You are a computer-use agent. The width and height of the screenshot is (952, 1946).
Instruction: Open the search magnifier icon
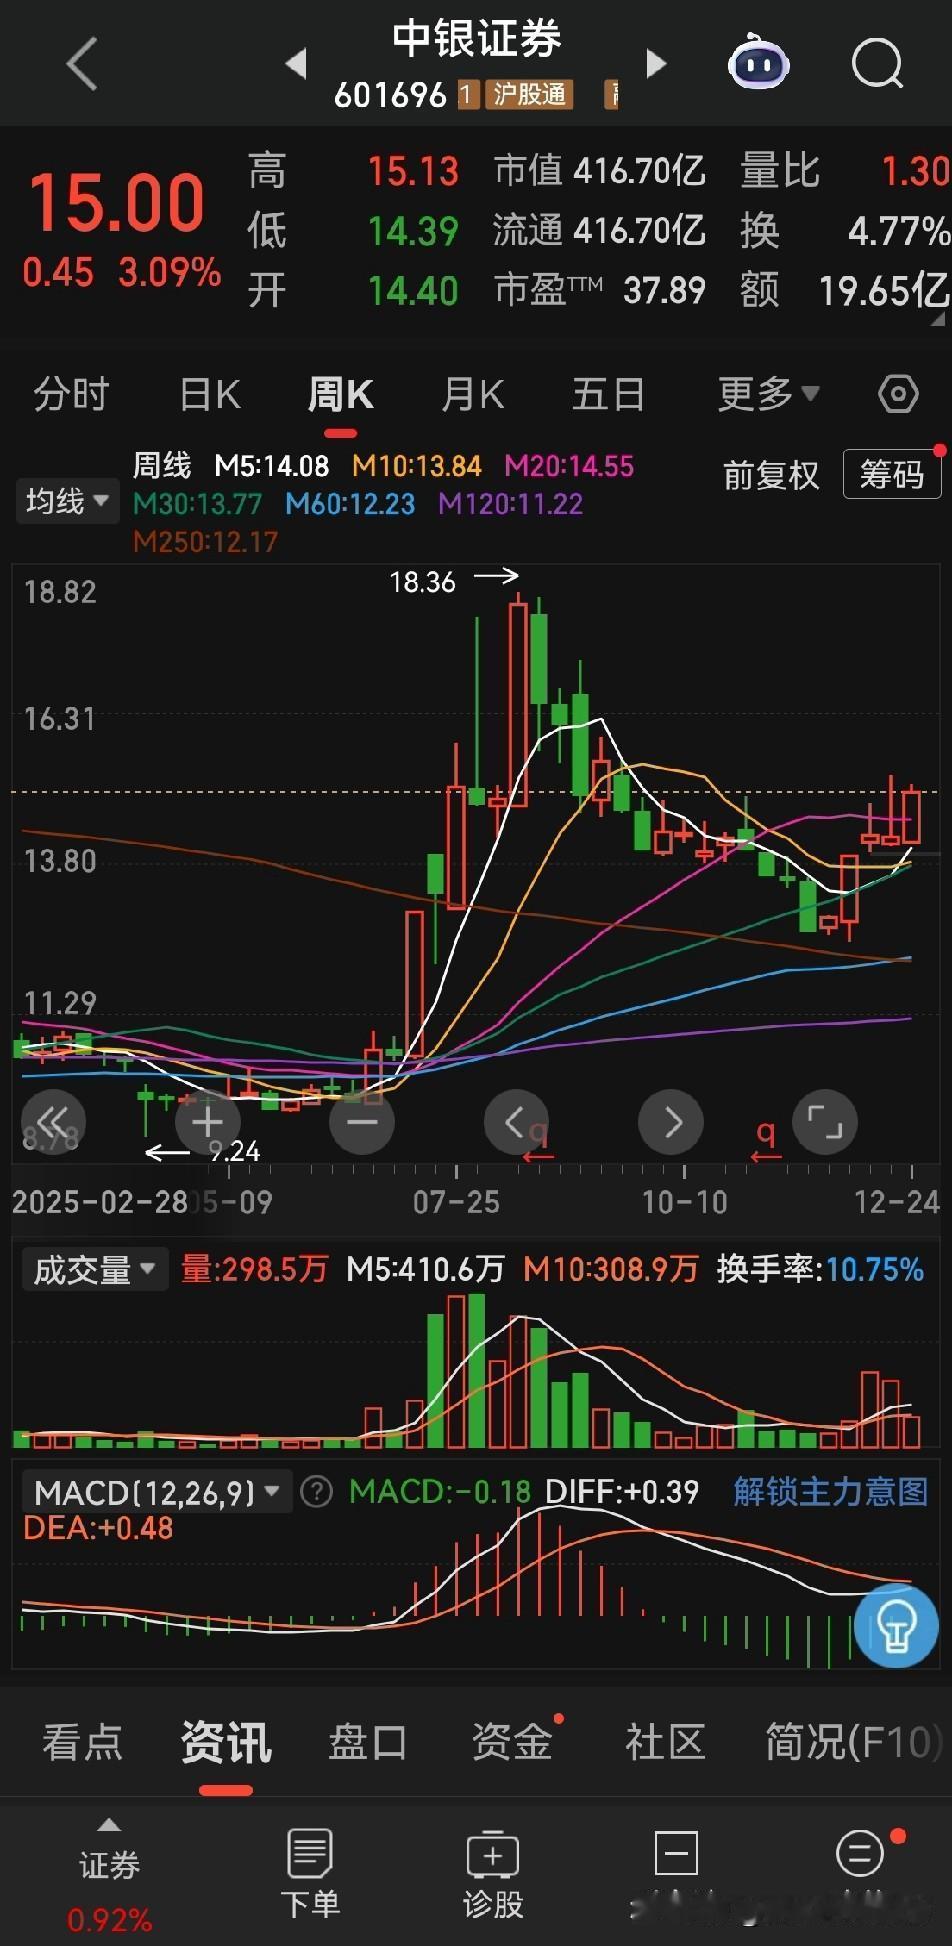[x=878, y=64]
